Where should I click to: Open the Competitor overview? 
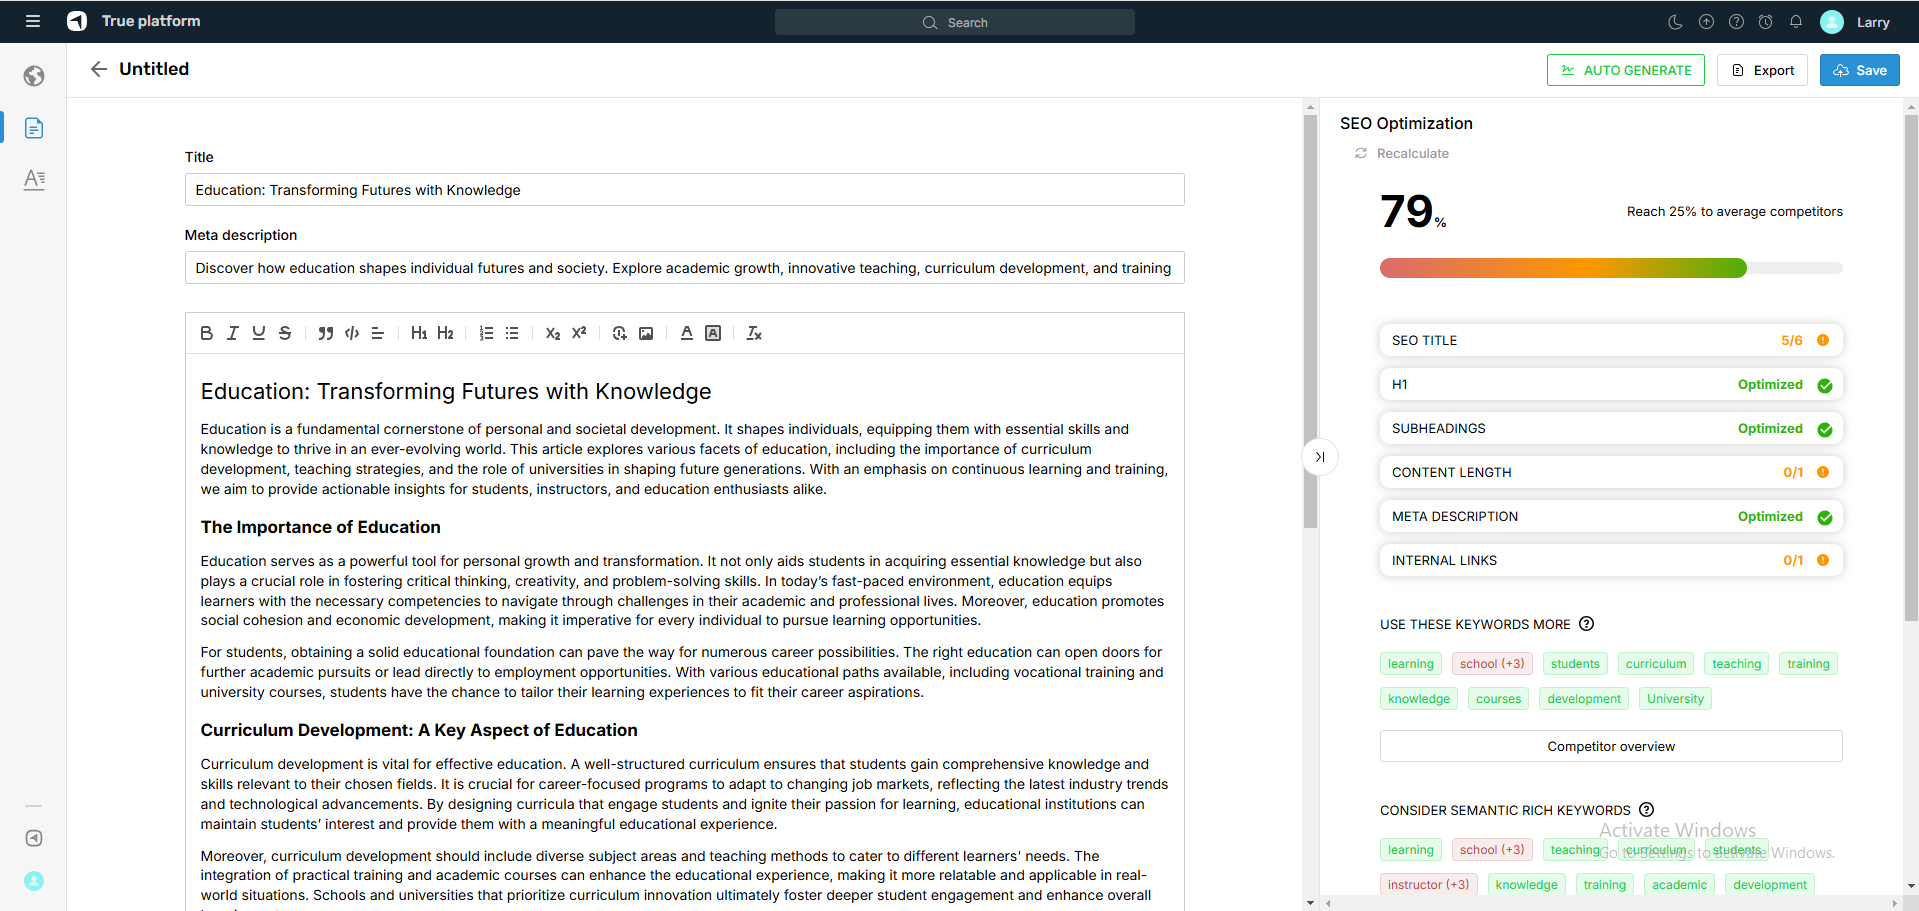1610,746
